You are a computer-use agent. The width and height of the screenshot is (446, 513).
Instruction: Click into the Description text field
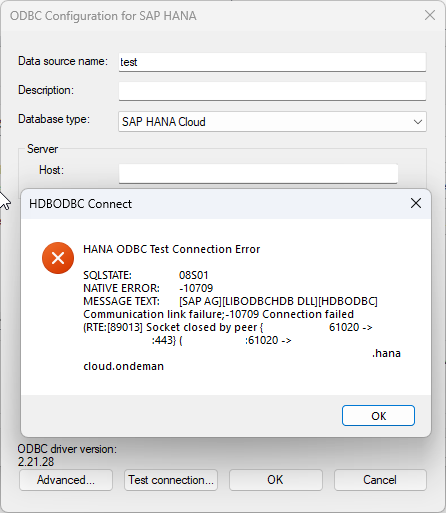(x=272, y=91)
